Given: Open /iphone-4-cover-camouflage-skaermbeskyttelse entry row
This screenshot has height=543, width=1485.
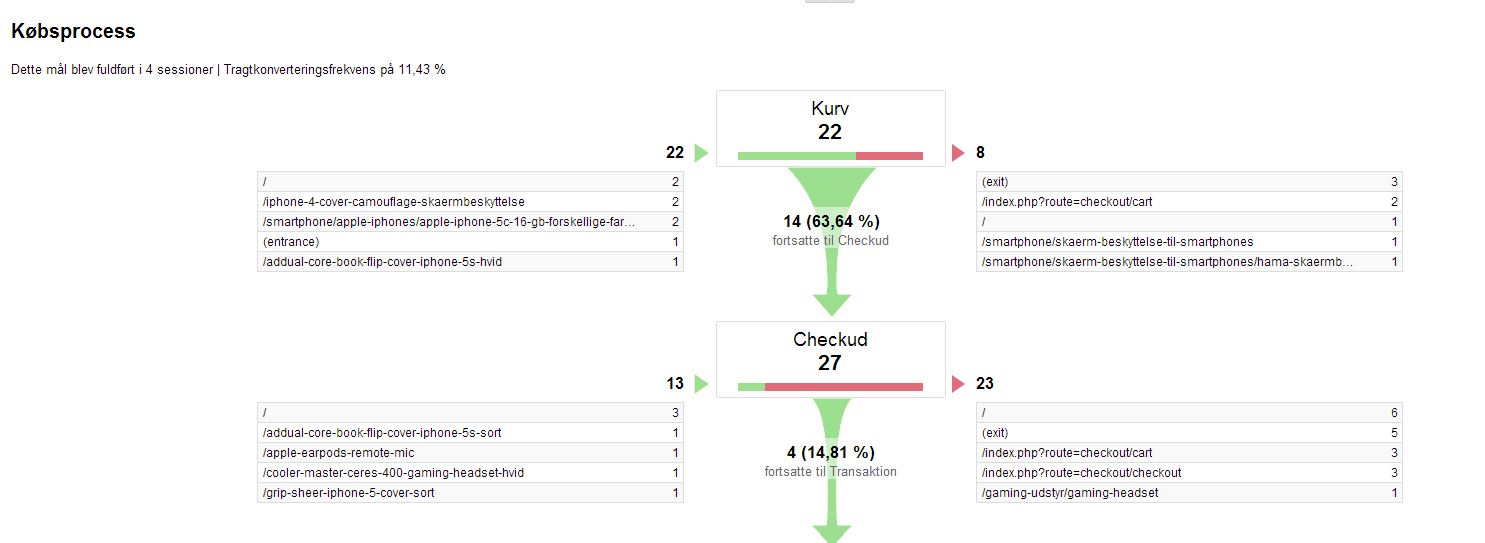Looking at the screenshot, I should tap(471, 202).
